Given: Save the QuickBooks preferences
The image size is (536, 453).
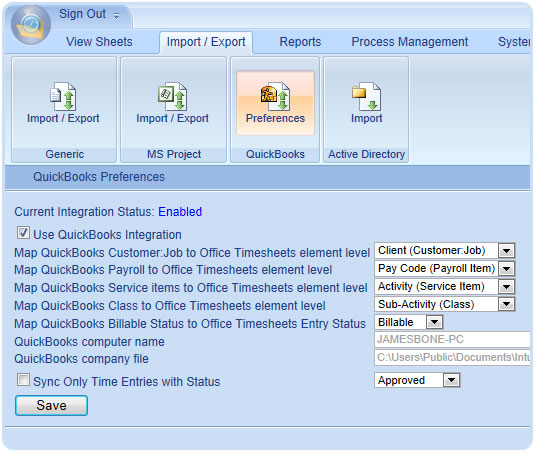Looking at the screenshot, I should [x=51, y=405].
